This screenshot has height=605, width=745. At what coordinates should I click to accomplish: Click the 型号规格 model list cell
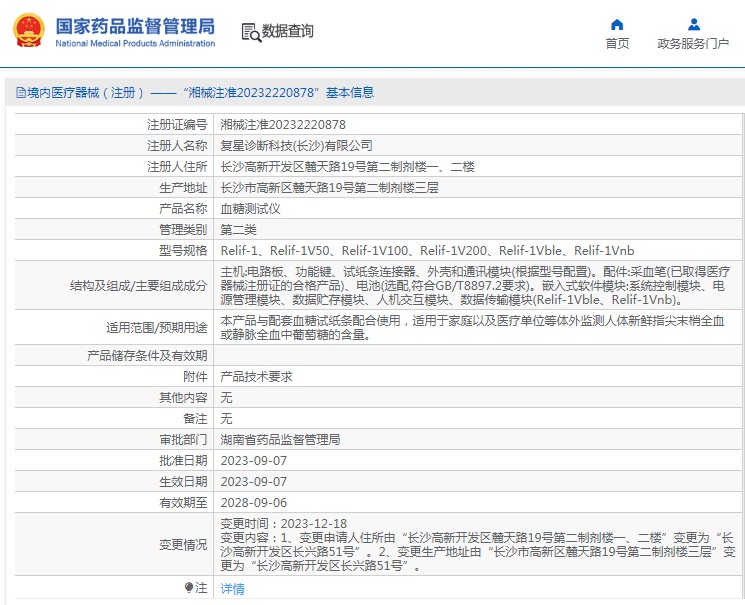pos(478,250)
